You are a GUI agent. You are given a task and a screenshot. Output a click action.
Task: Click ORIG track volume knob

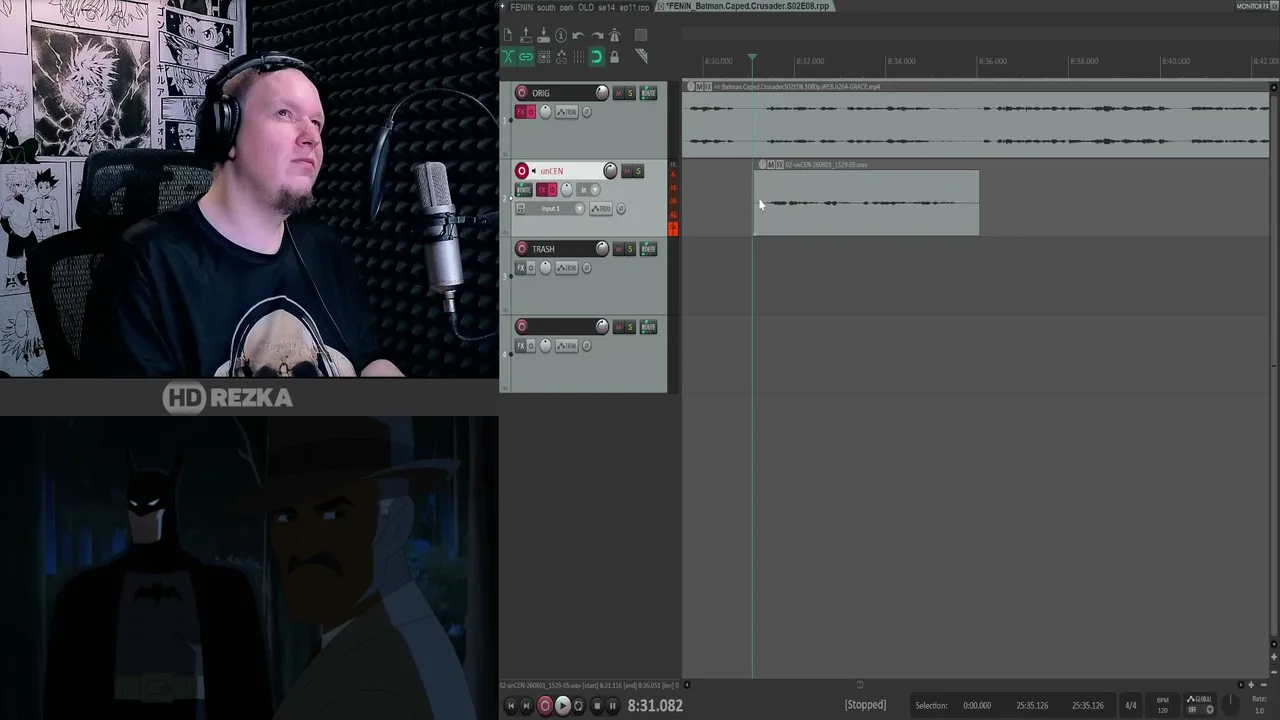pos(602,93)
